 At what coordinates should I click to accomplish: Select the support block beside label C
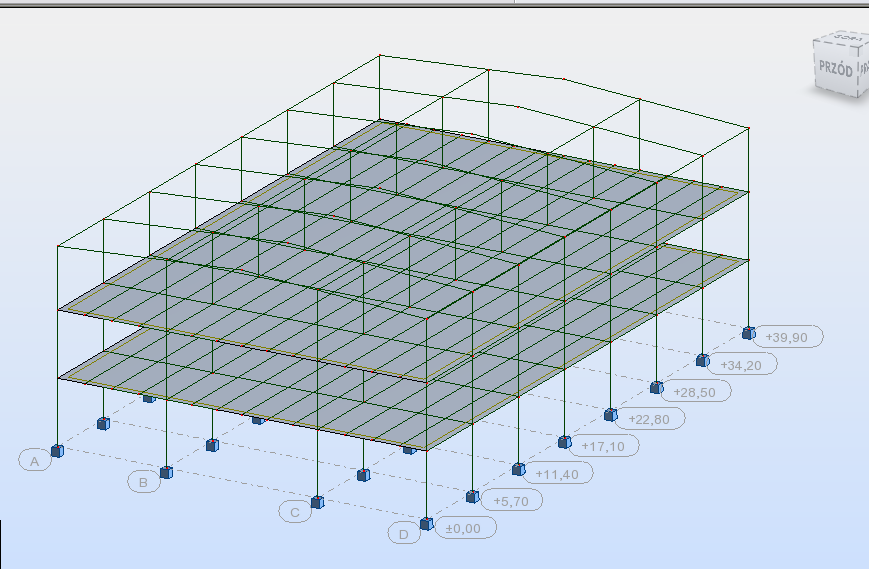click(318, 502)
